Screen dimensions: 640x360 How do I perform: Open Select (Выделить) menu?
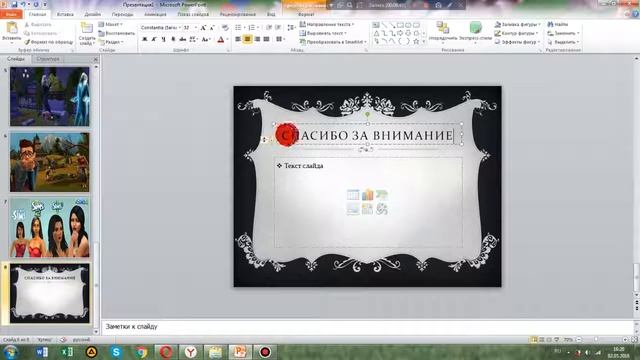pyautogui.click(x=563, y=42)
